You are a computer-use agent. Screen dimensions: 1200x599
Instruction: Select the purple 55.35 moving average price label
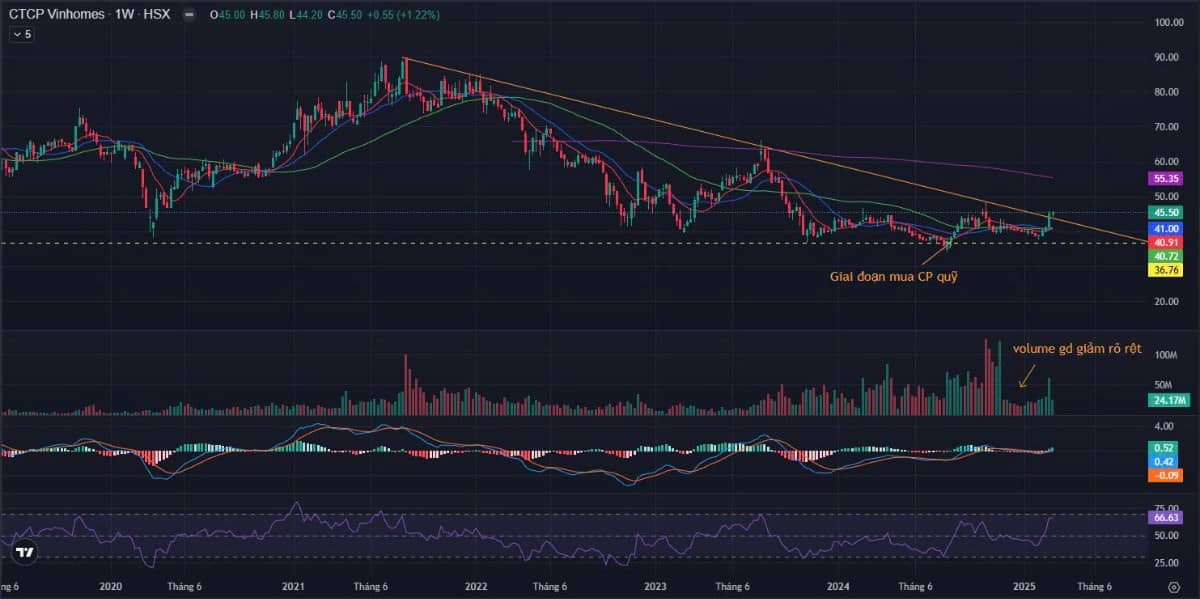tap(1165, 177)
